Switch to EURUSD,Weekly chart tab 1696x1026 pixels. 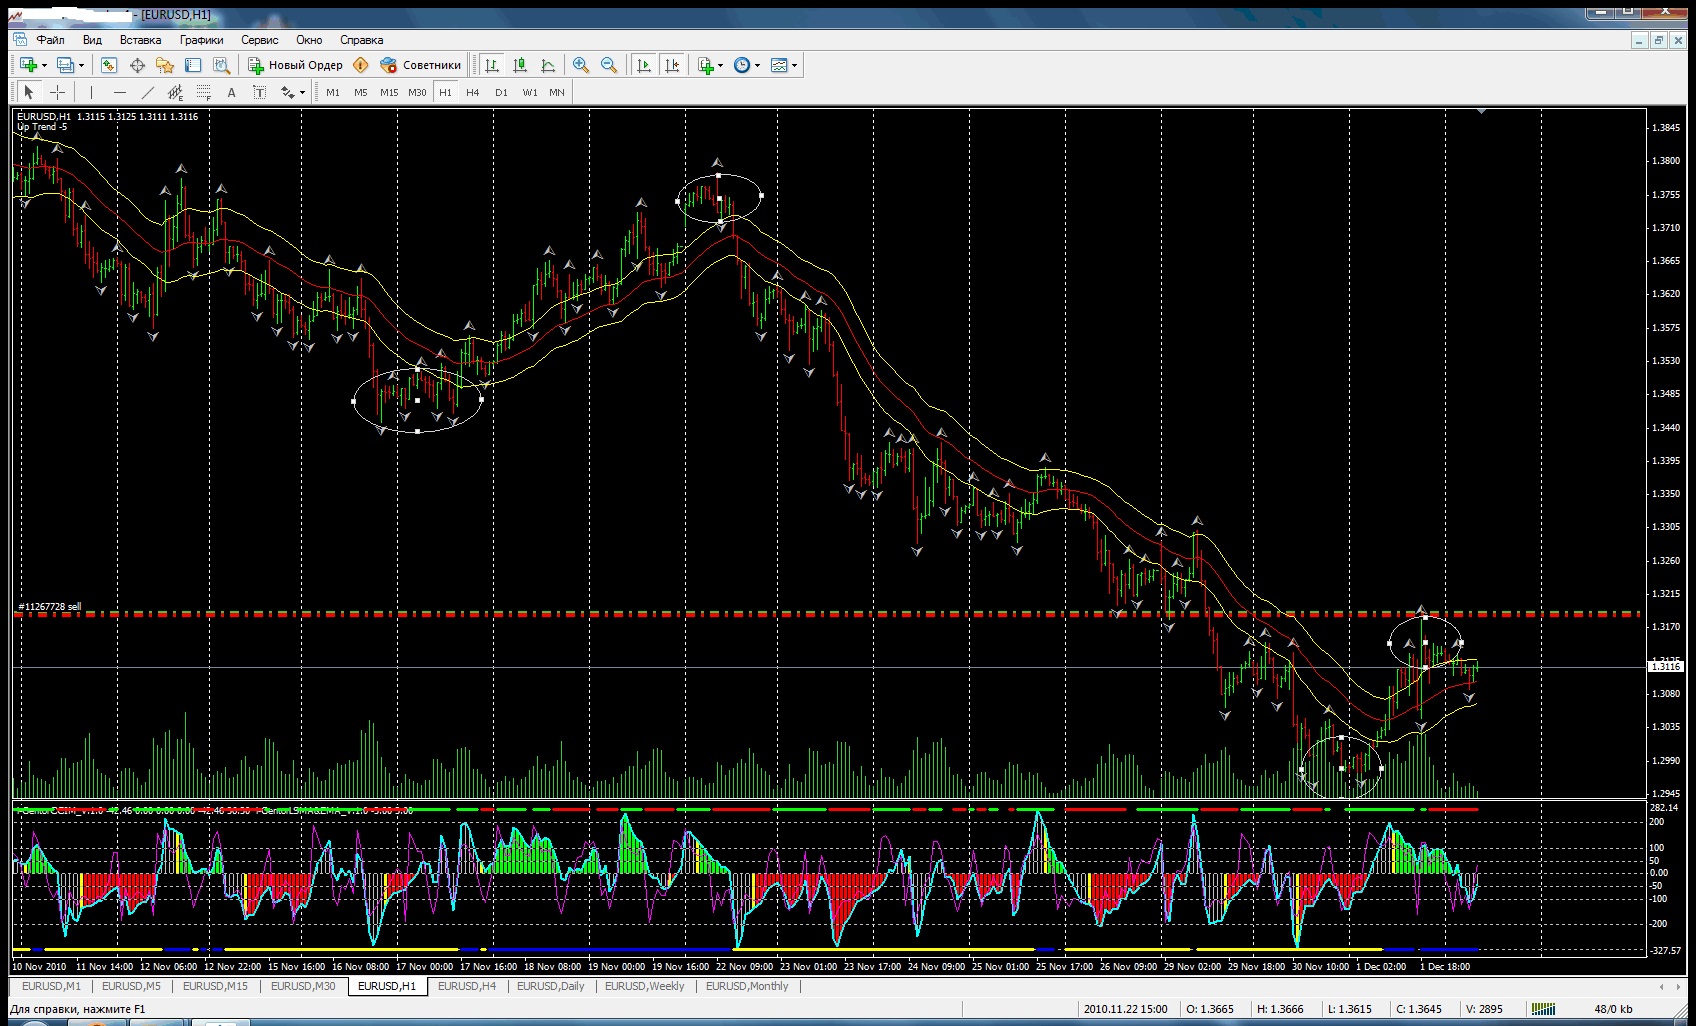(645, 986)
